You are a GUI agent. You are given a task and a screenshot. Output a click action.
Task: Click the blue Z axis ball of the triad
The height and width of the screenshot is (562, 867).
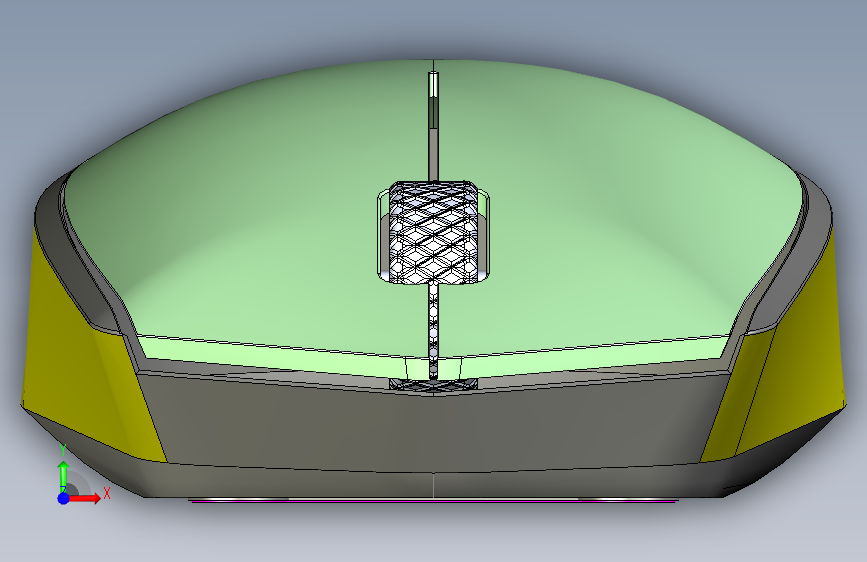(x=64, y=498)
